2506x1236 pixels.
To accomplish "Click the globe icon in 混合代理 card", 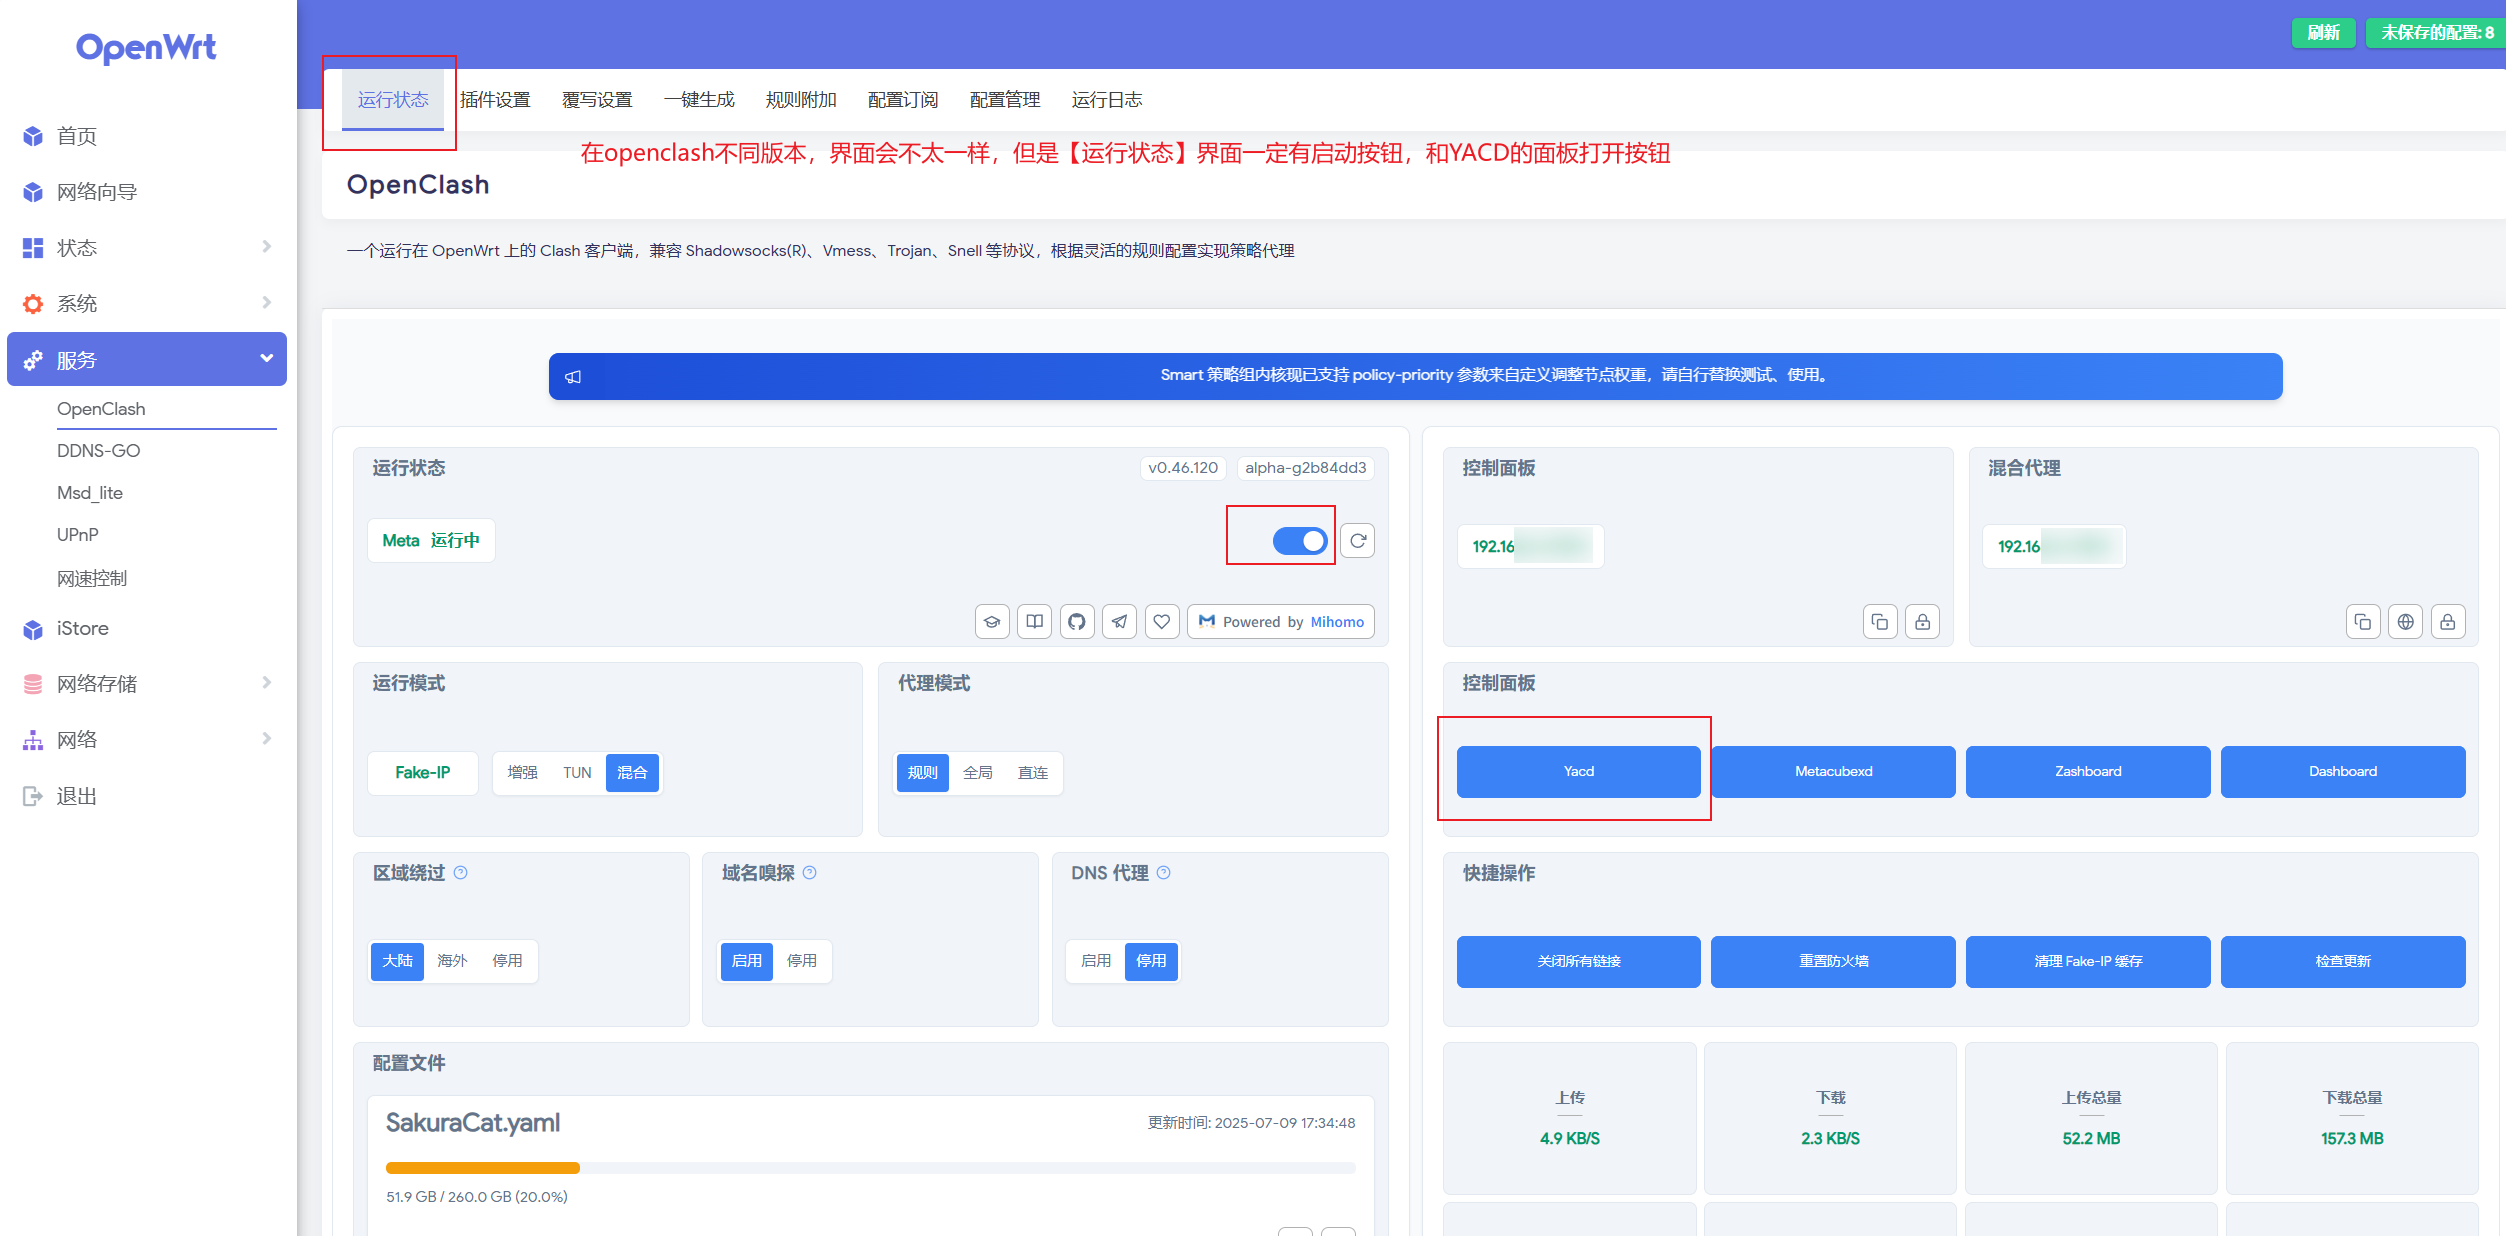I will tap(2406, 622).
